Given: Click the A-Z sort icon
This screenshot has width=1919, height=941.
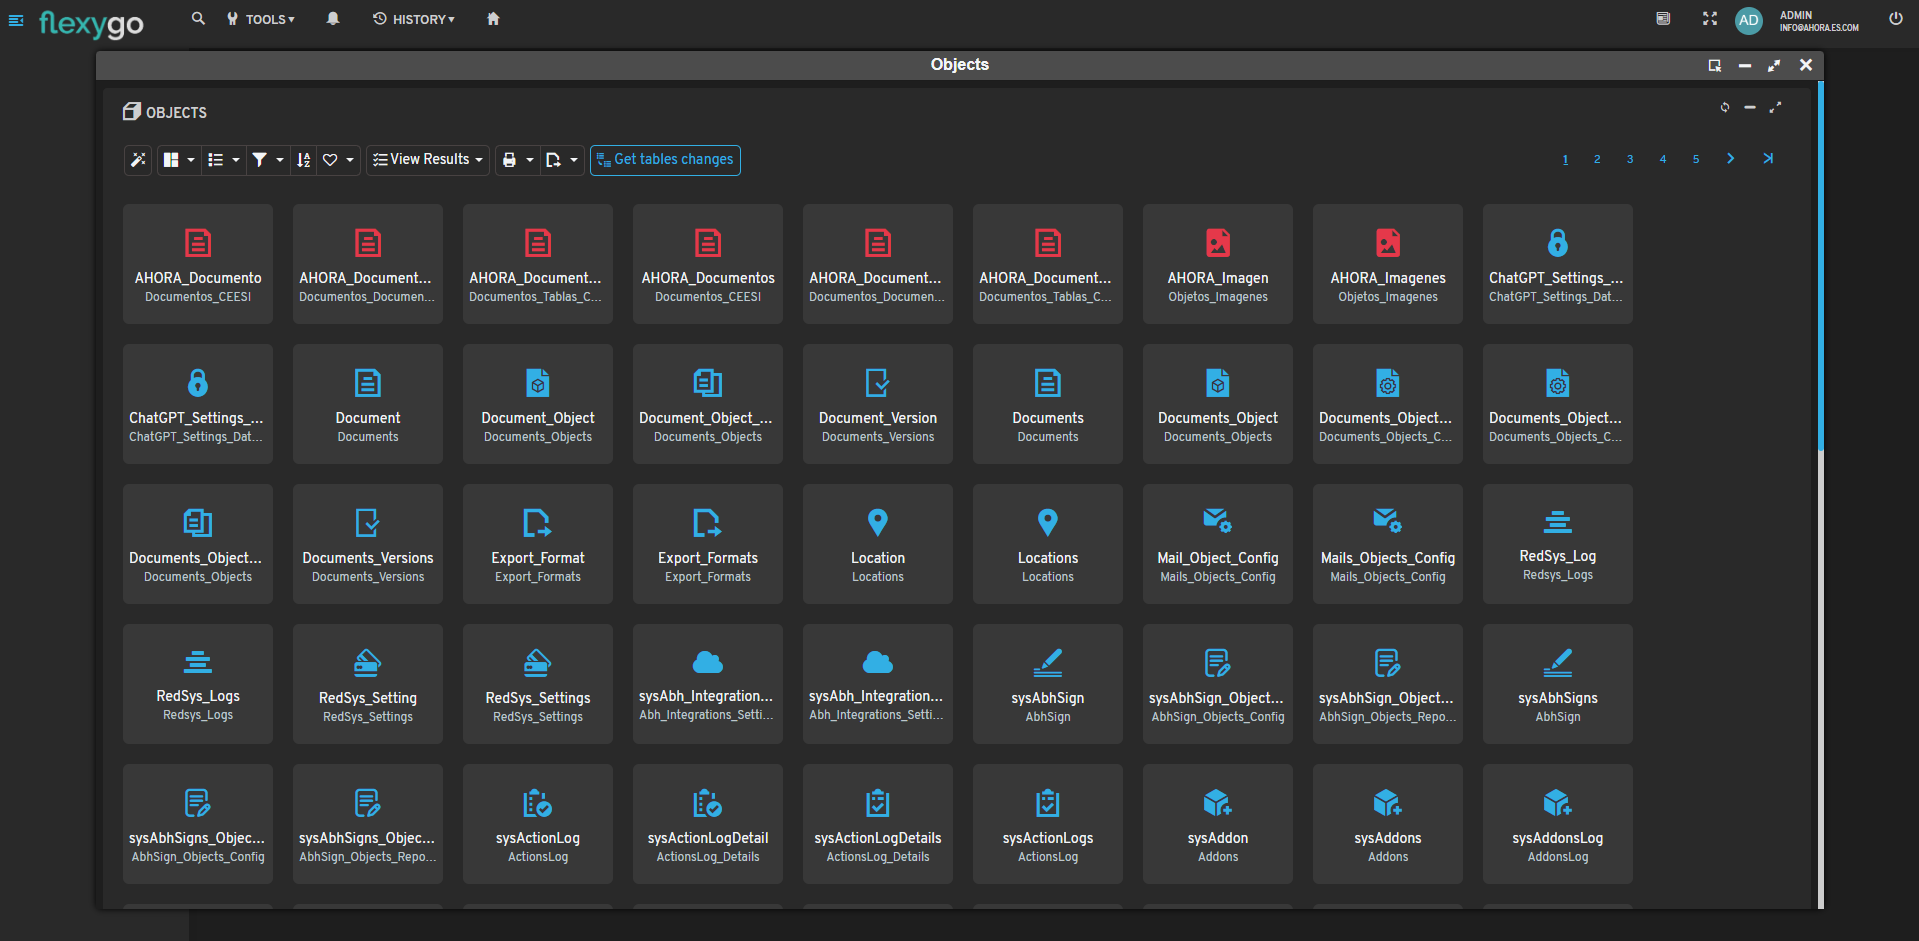Looking at the screenshot, I should (x=304, y=160).
